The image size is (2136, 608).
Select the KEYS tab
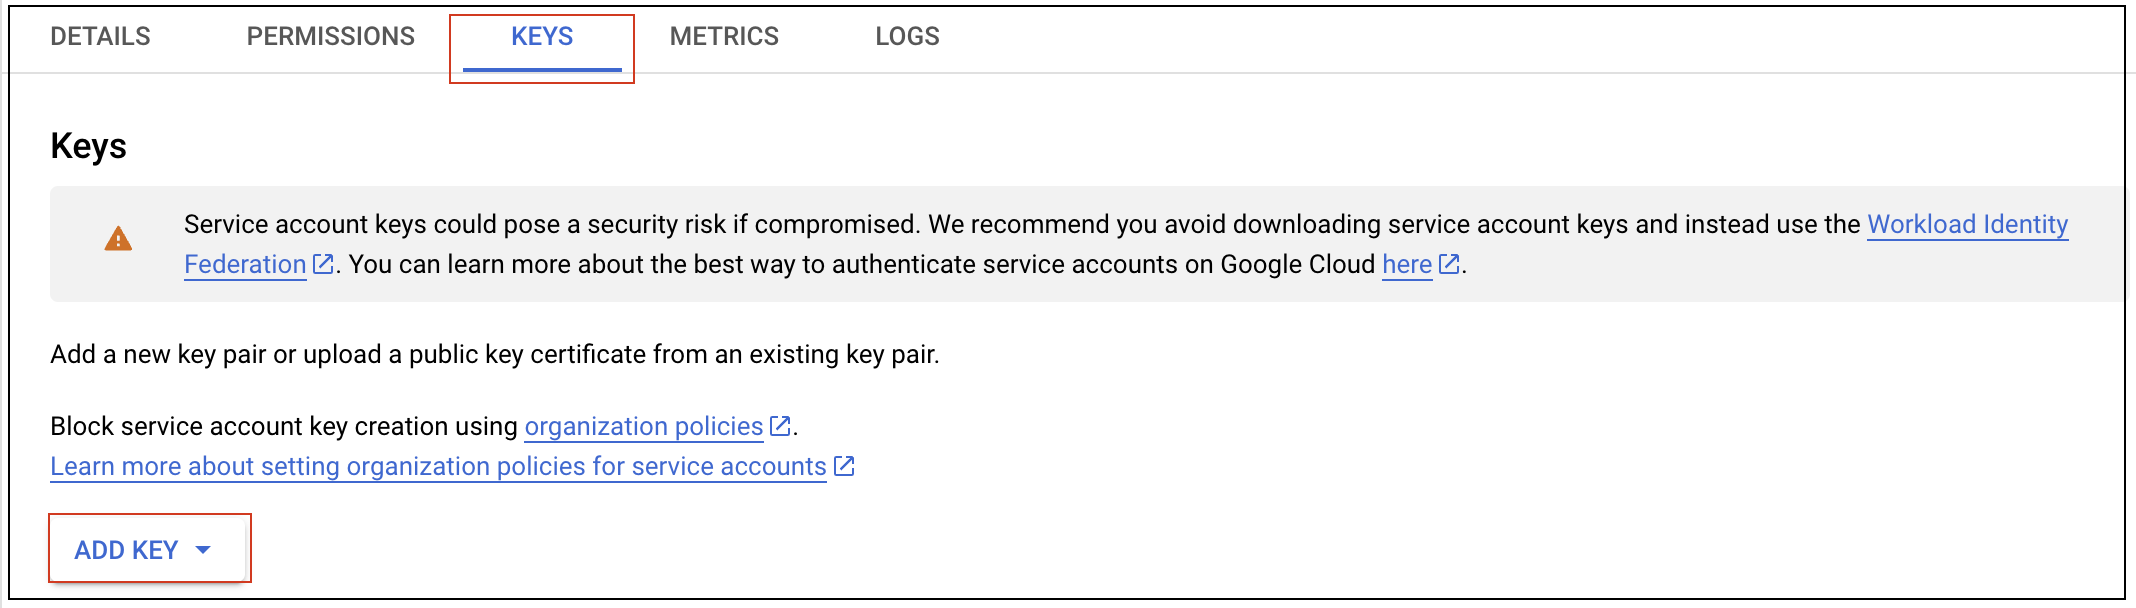click(541, 36)
